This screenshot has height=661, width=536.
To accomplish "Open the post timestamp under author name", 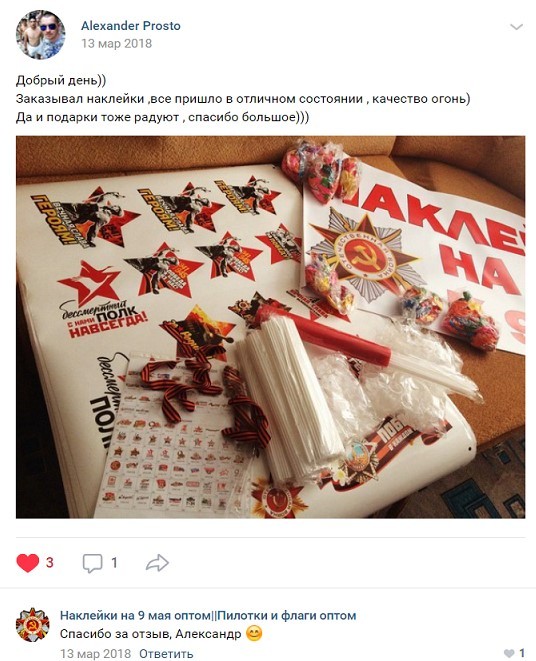I will (116, 43).
